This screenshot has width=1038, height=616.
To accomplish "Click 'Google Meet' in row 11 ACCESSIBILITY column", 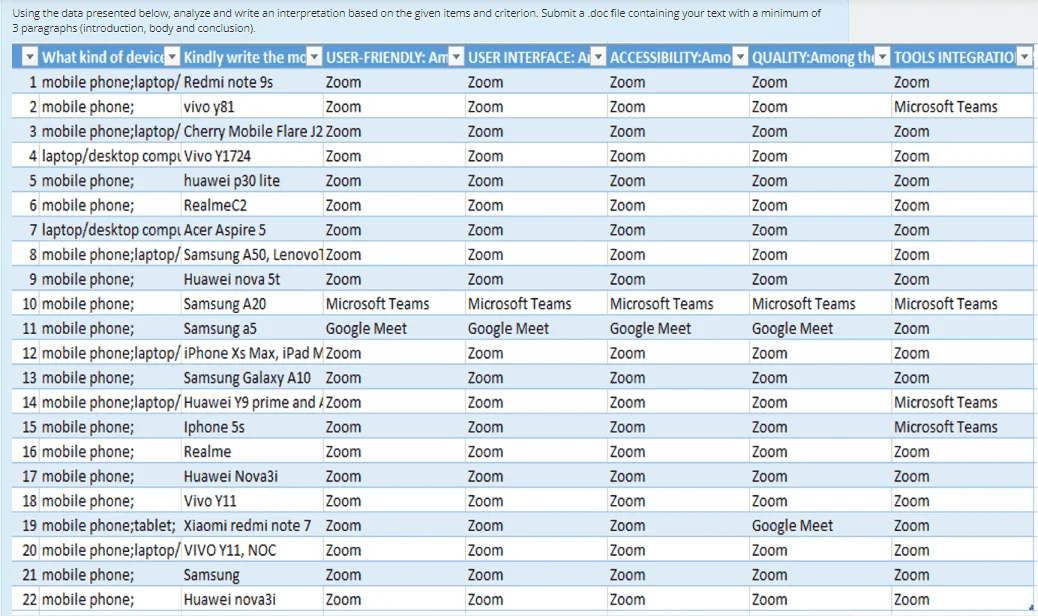I will [x=650, y=328].
